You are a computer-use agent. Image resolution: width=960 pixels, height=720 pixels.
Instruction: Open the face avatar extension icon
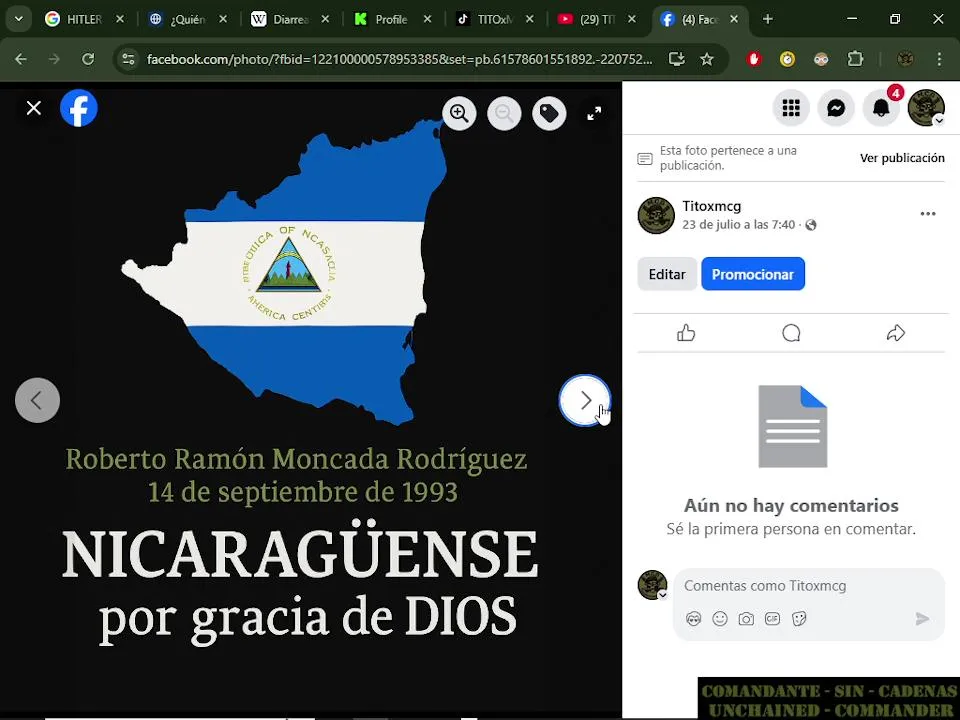(x=821, y=59)
